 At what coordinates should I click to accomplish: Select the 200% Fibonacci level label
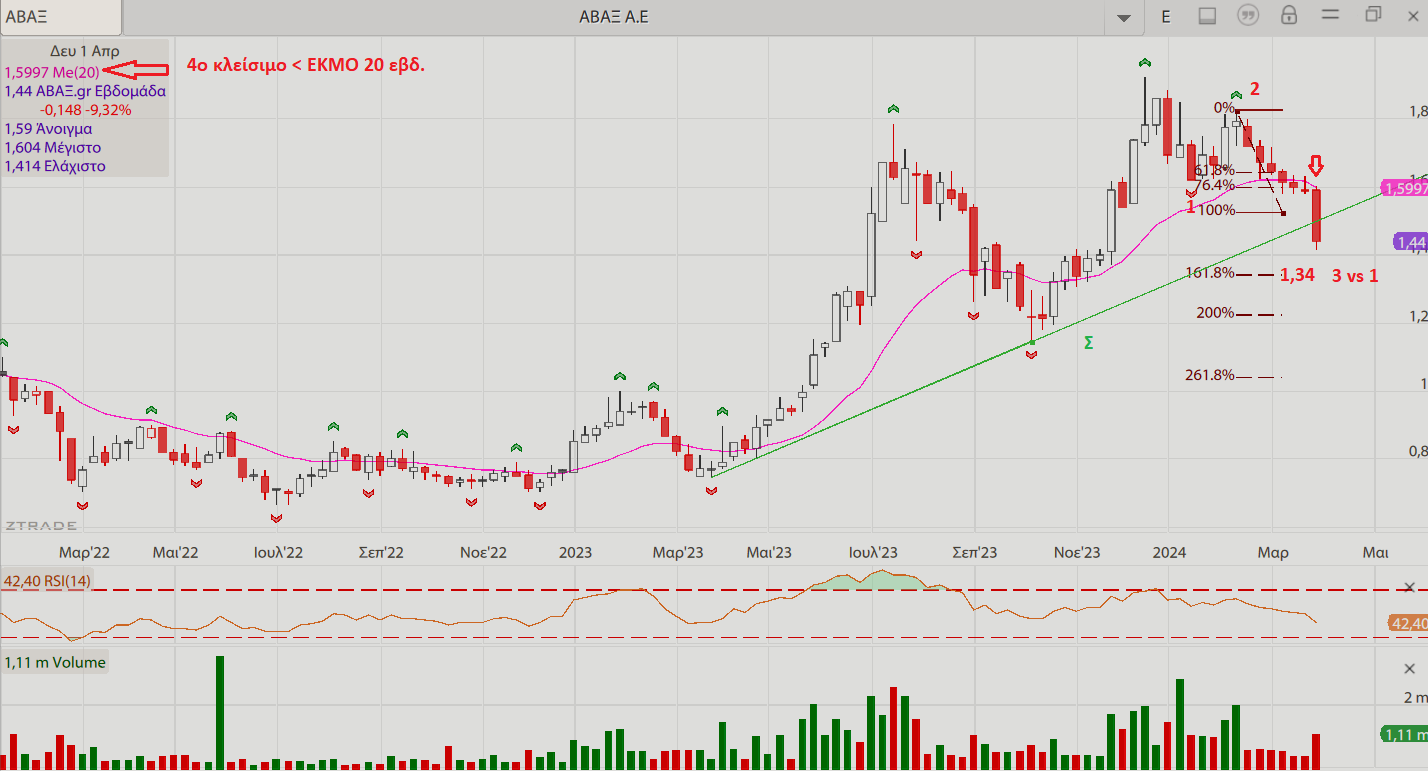(1216, 313)
